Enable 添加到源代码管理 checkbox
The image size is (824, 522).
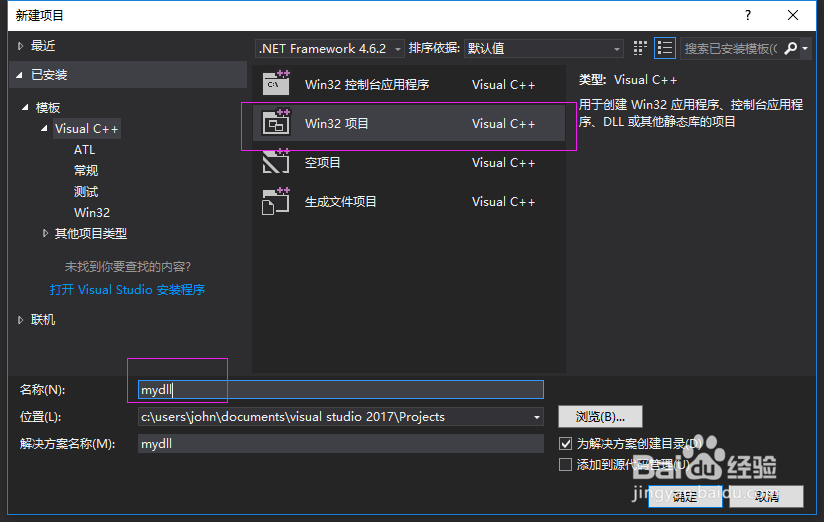(565, 465)
